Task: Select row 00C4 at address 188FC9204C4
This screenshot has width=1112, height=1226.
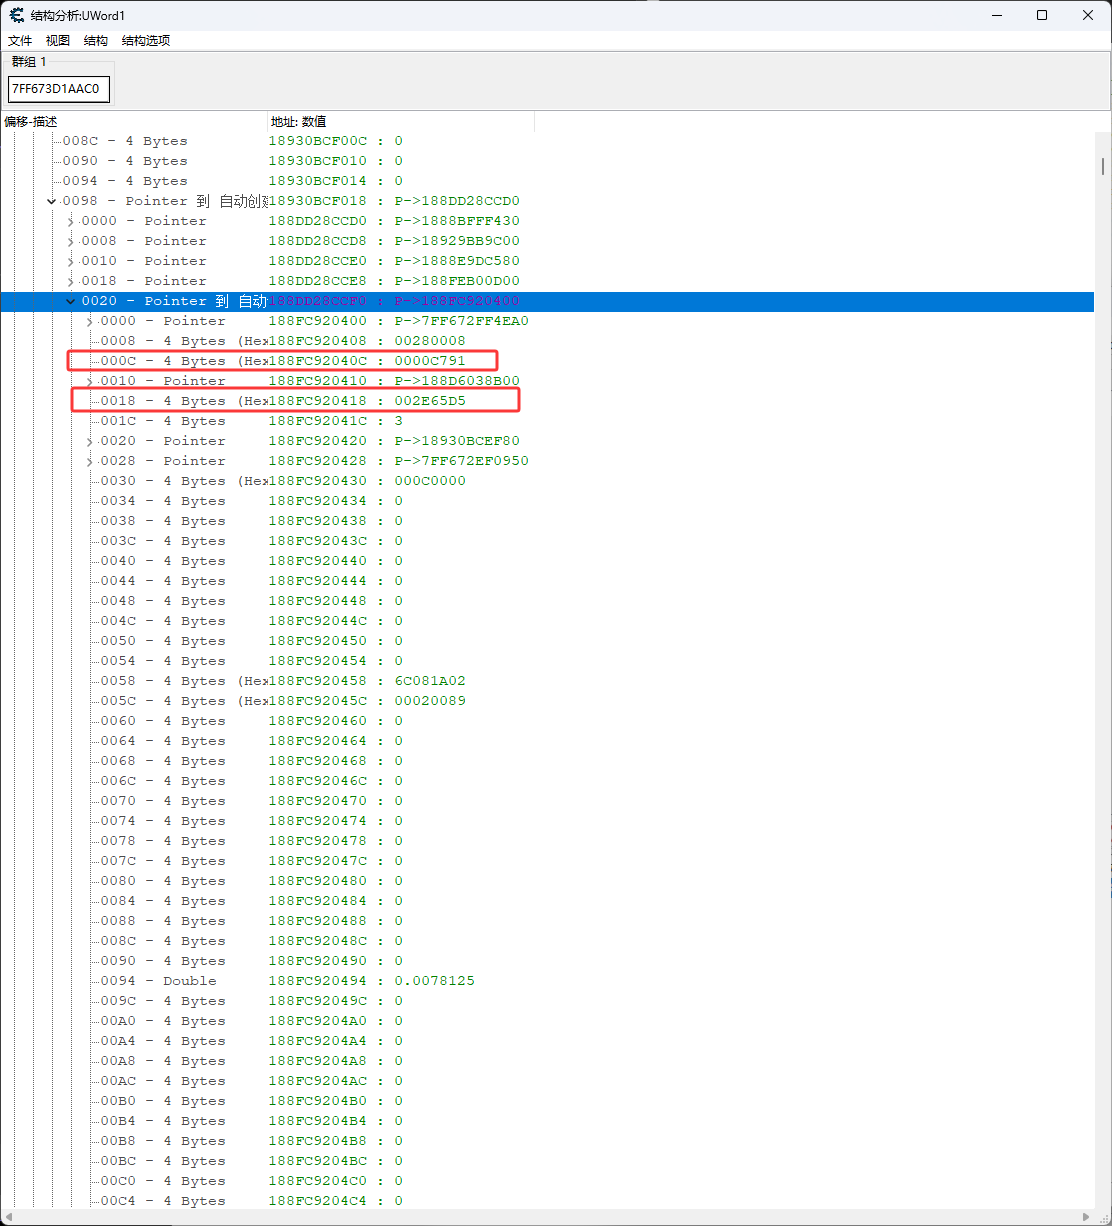Action: pos(547,1200)
